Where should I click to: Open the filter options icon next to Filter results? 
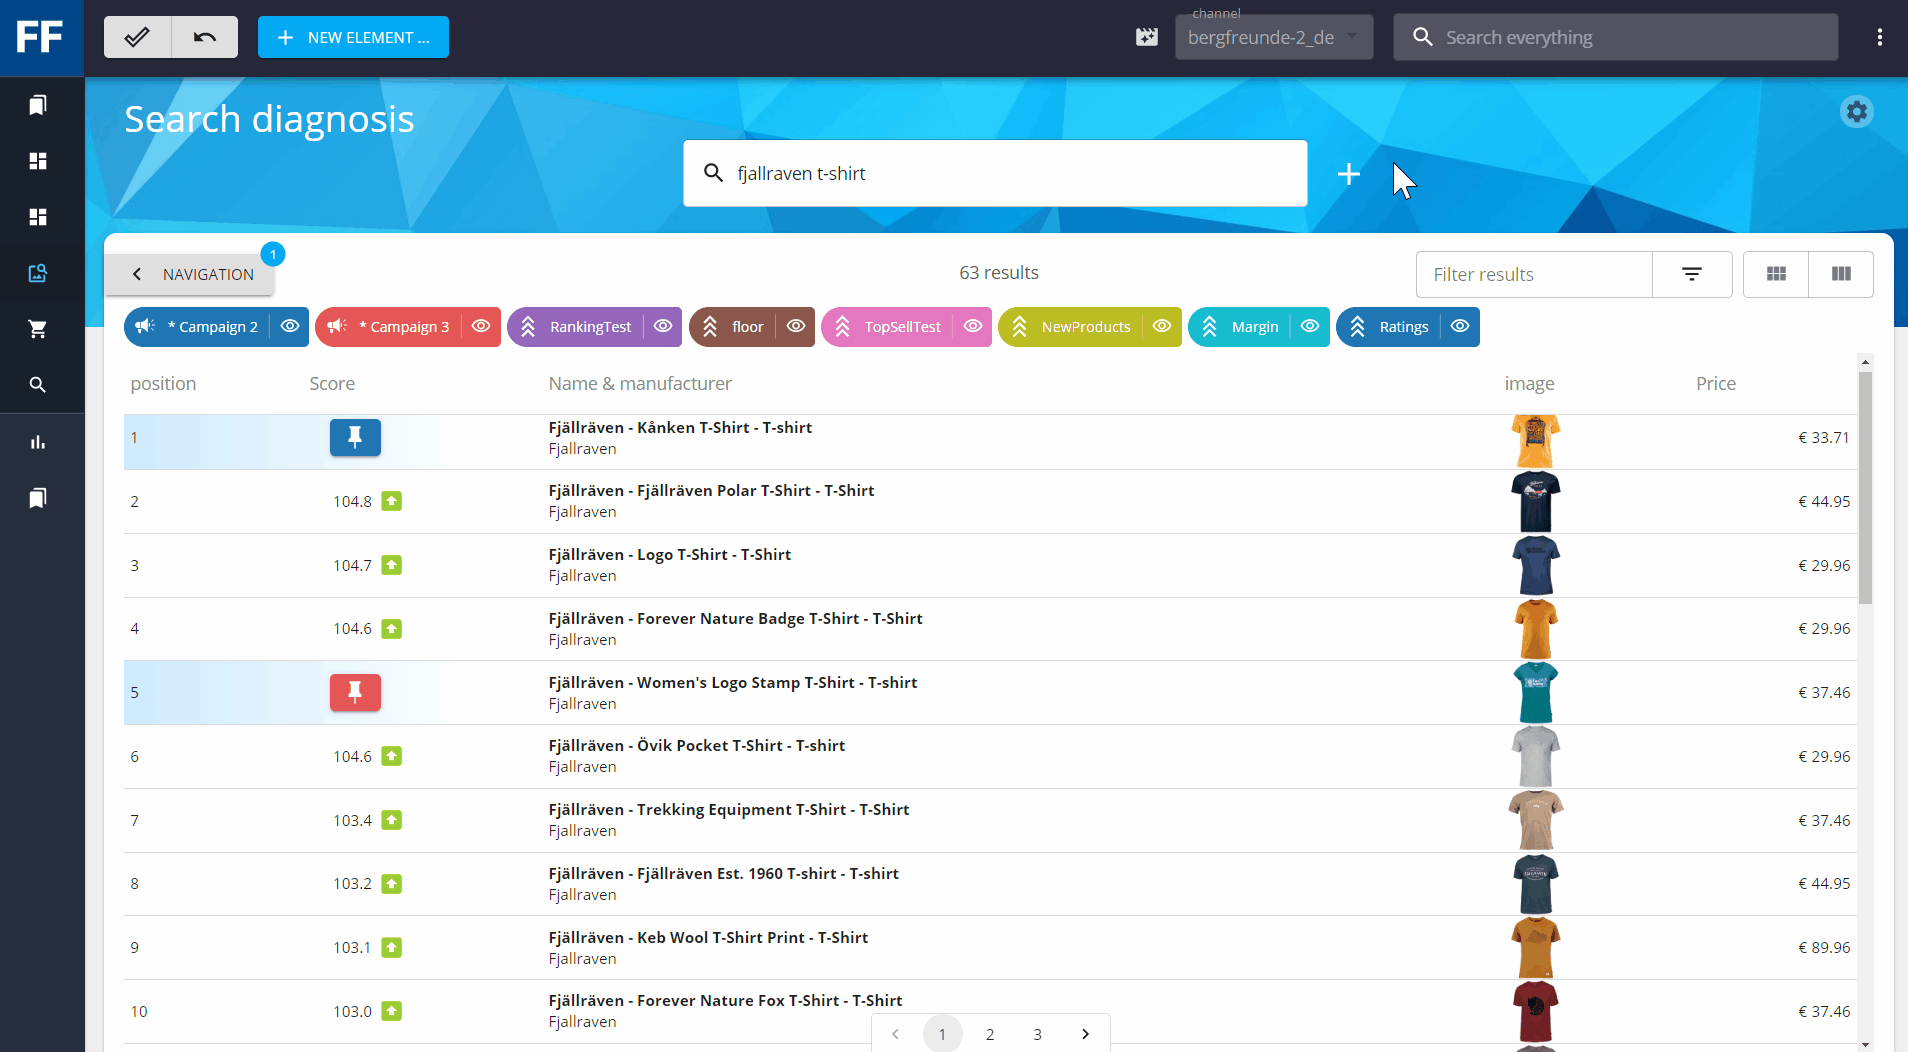click(1691, 274)
